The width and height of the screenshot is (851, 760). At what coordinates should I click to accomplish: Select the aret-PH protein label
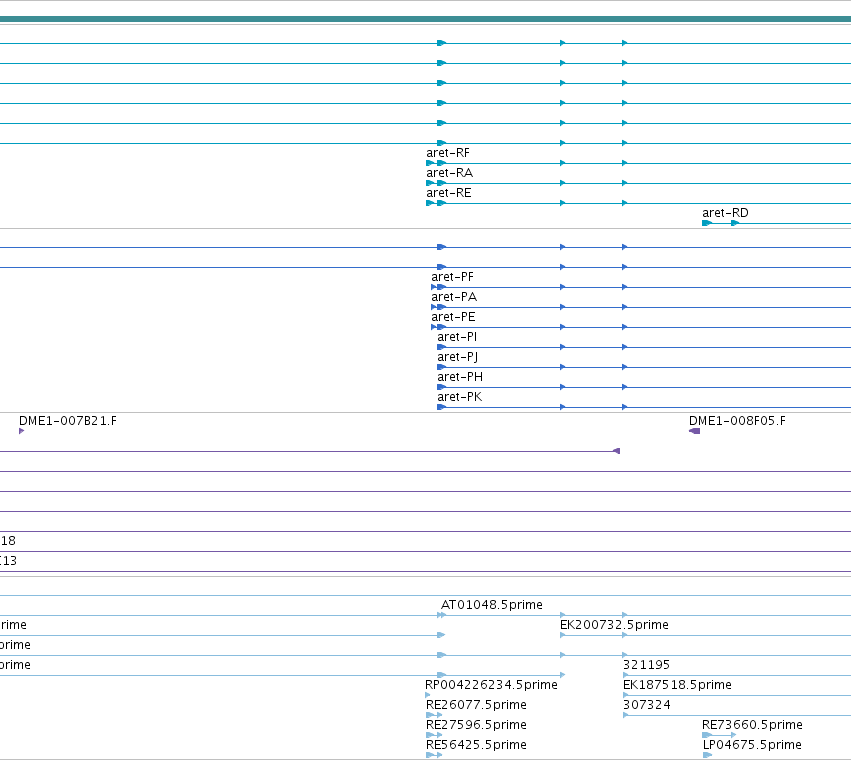(x=460, y=377)
